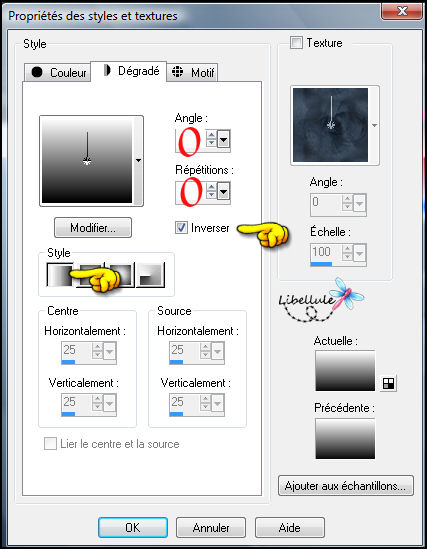Screen dimensions: 427x549
Task: Click the Modifier... button
Action: coord(93,228)
